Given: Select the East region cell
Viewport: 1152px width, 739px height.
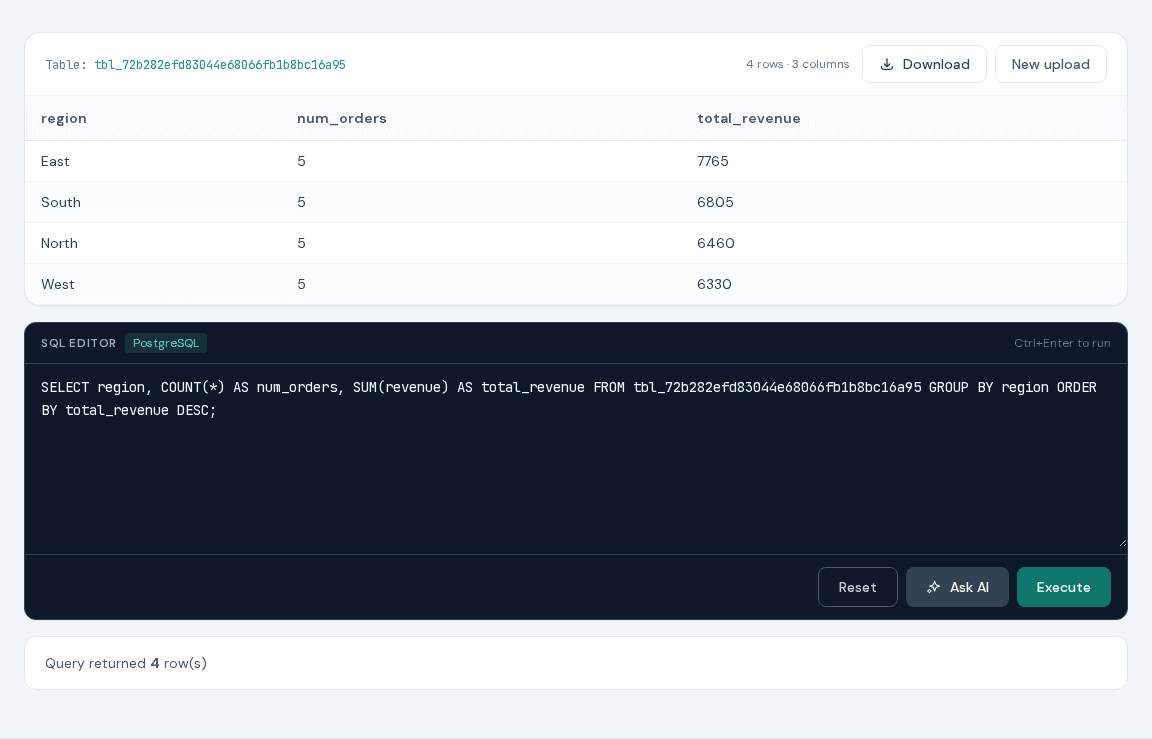Looking at the screenshot, I should pyautogui.click(x=55, y=161).
